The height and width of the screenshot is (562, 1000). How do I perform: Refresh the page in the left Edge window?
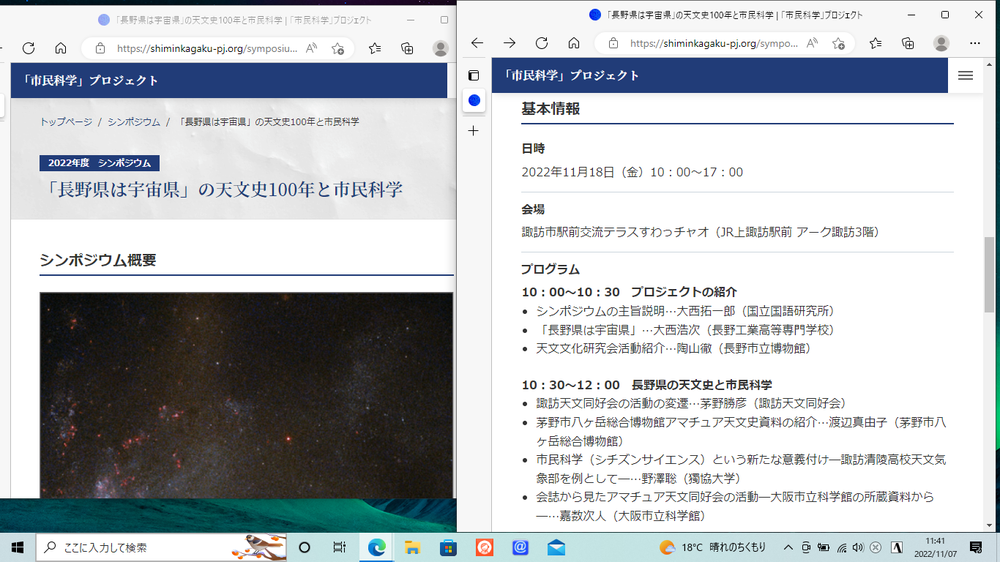(28, 48)
